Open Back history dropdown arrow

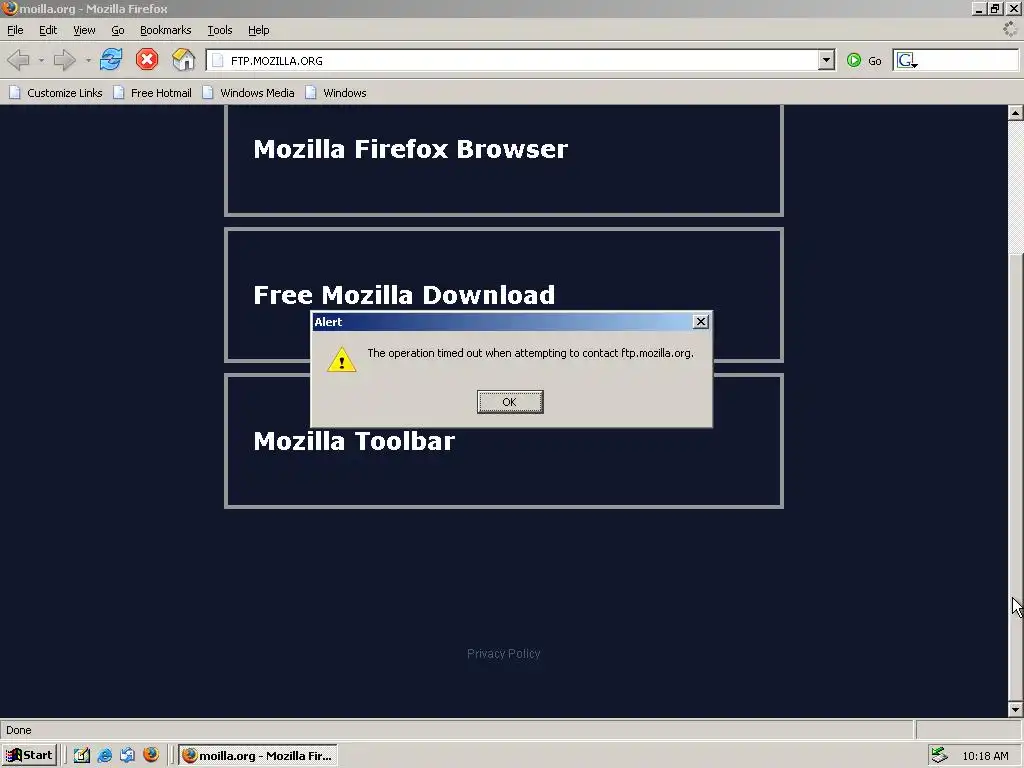coord(41,61)
